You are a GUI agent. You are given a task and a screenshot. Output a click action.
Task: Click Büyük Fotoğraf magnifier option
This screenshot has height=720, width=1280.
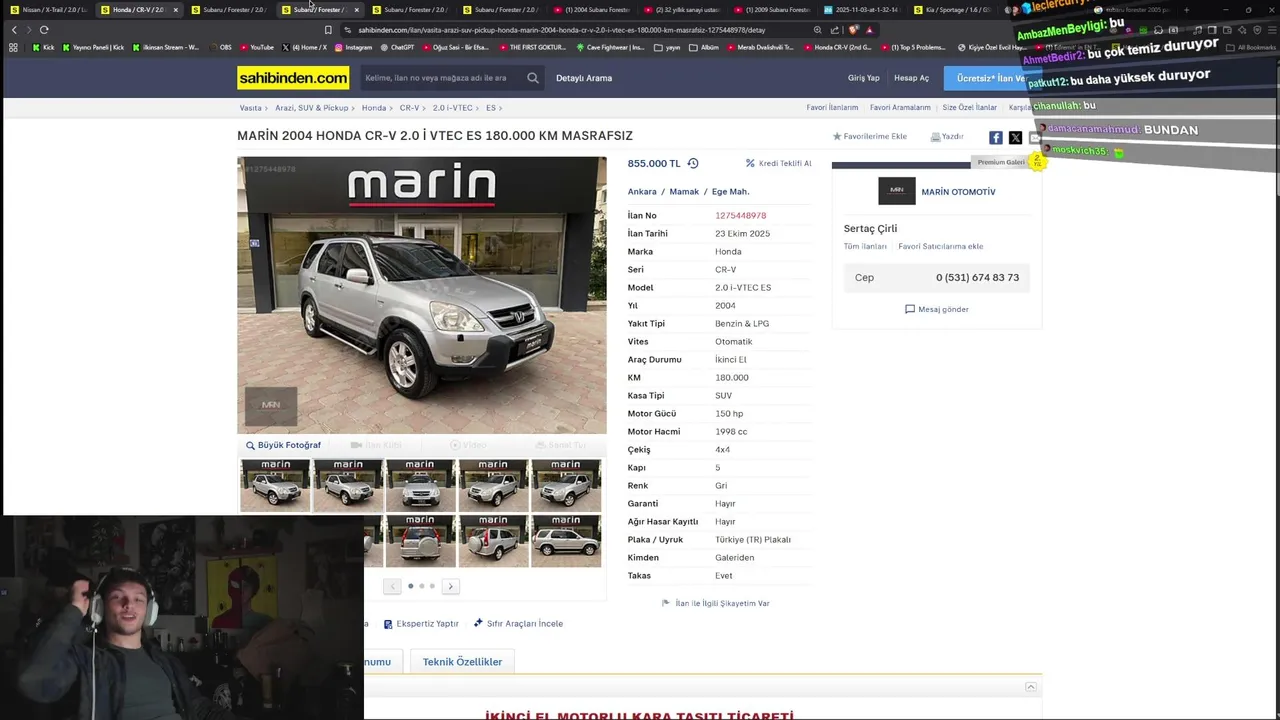point(283,445)
